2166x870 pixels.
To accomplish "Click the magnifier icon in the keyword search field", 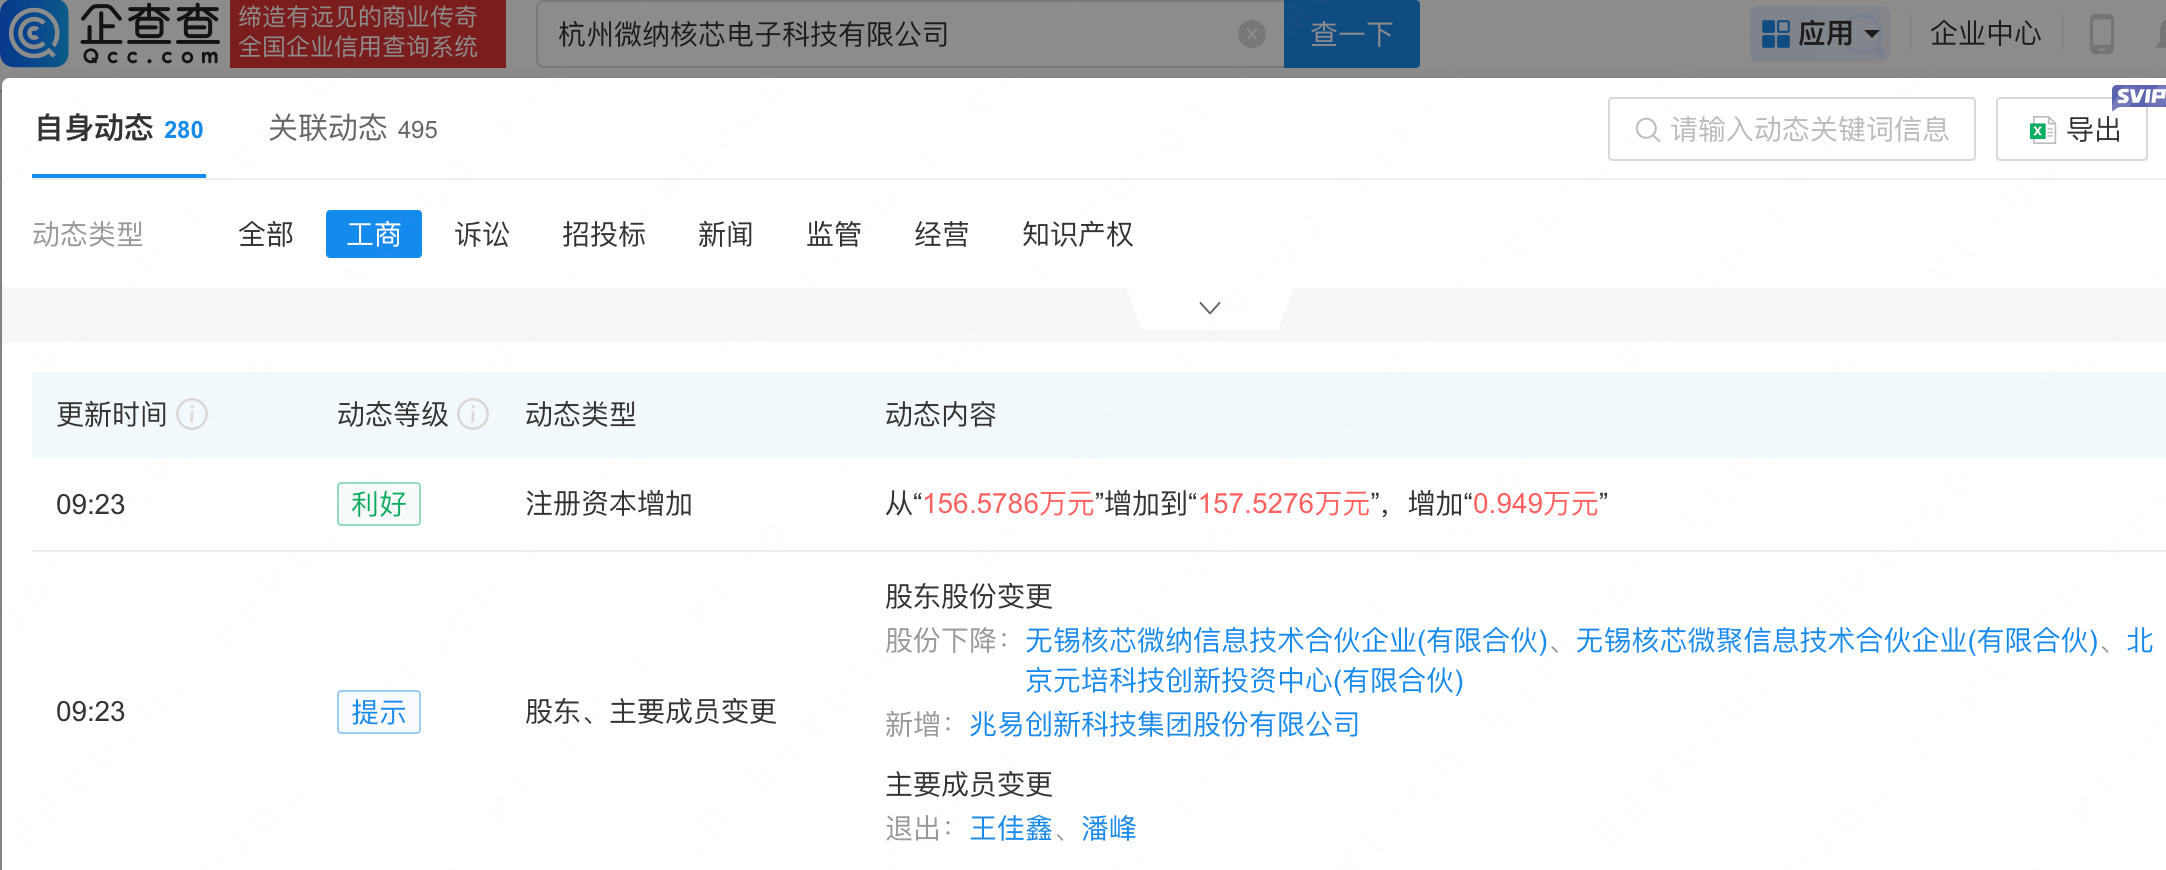I will (1647, 130).
